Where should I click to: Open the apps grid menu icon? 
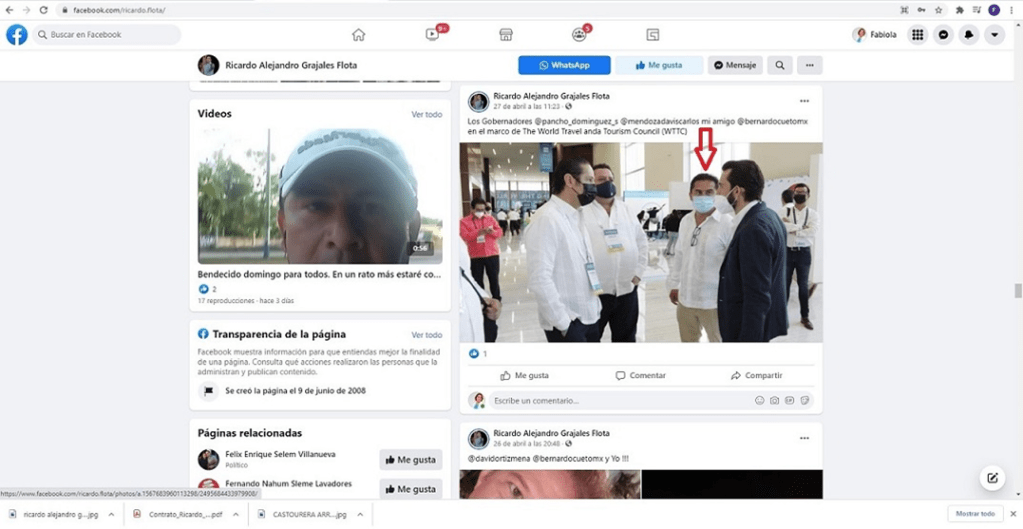click(x=917, y=35)
